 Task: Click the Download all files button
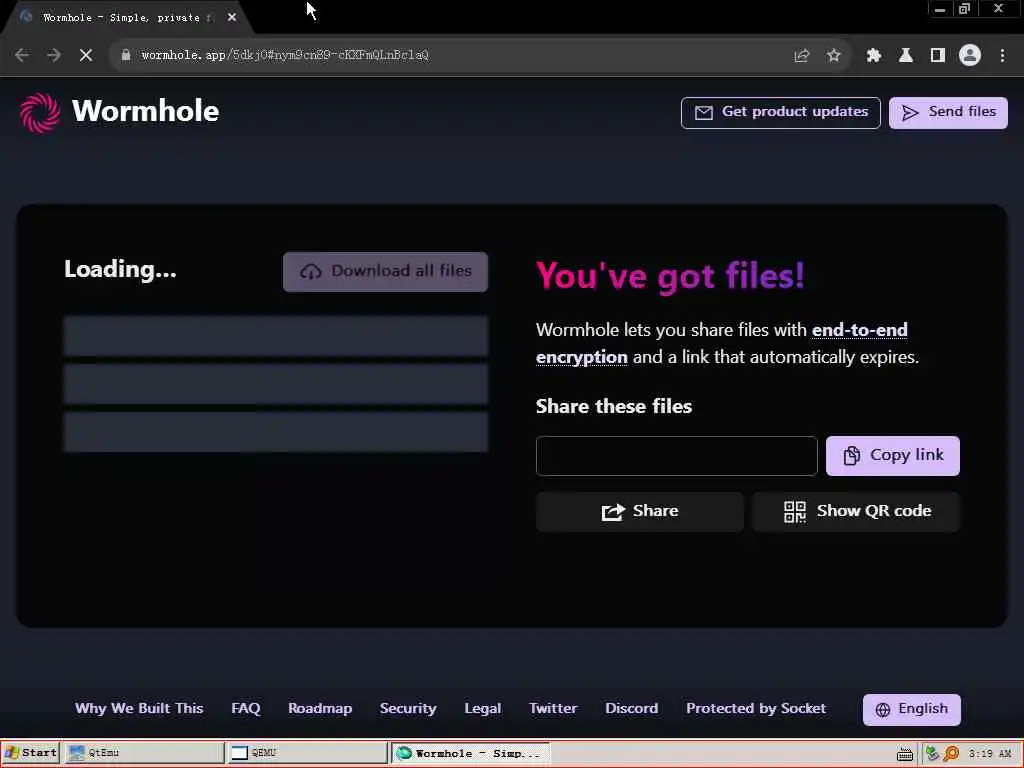coord(385,272)
